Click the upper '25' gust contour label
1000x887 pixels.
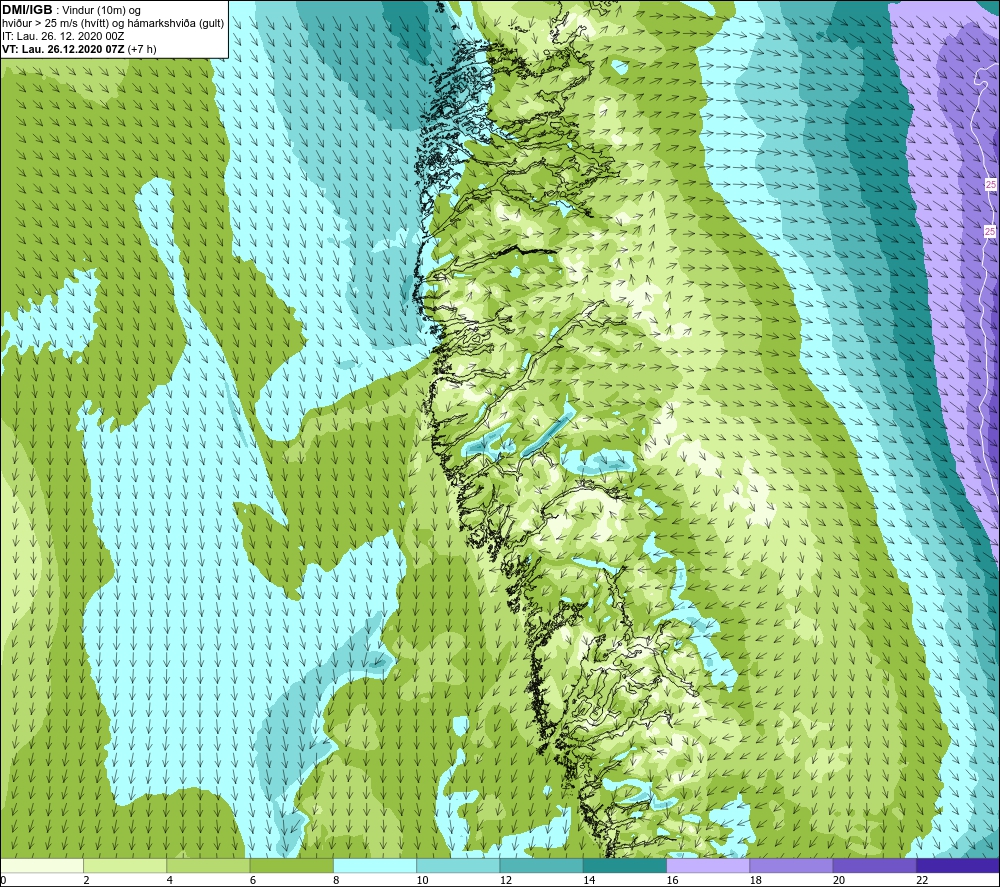point(990,184)
